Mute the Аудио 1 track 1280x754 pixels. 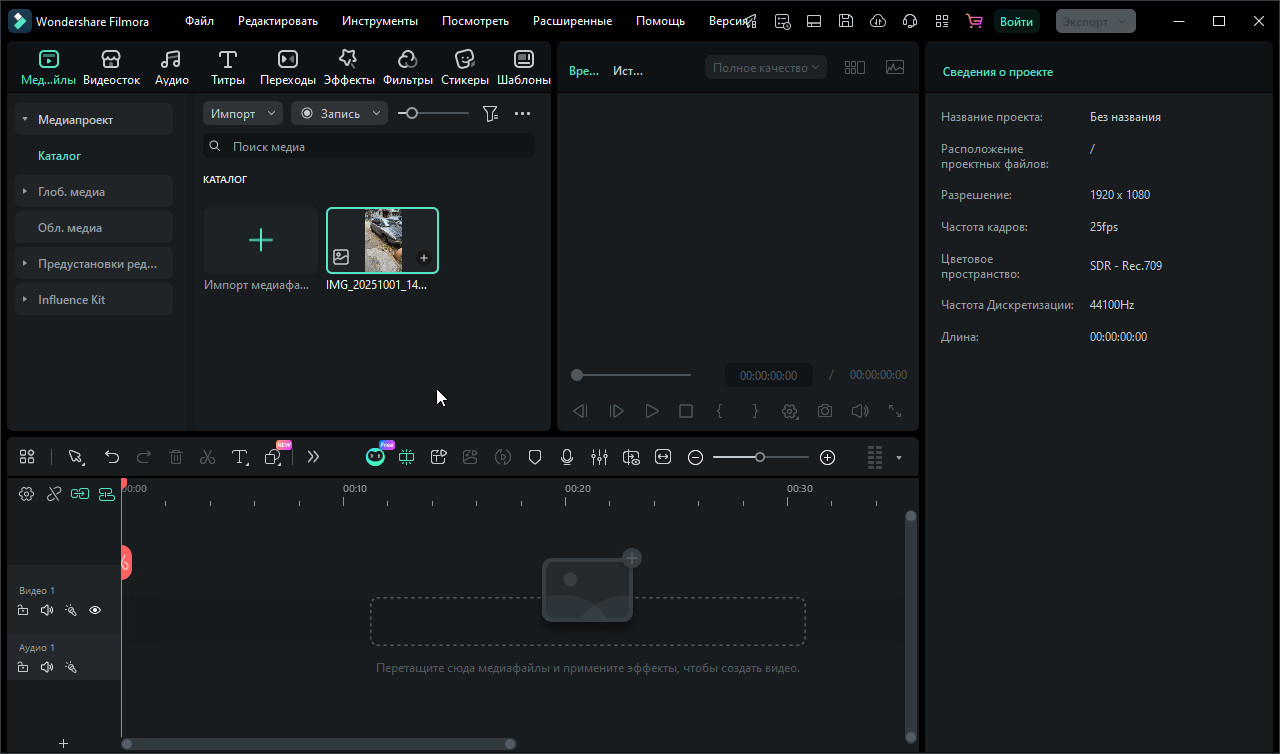click(47, 667)
